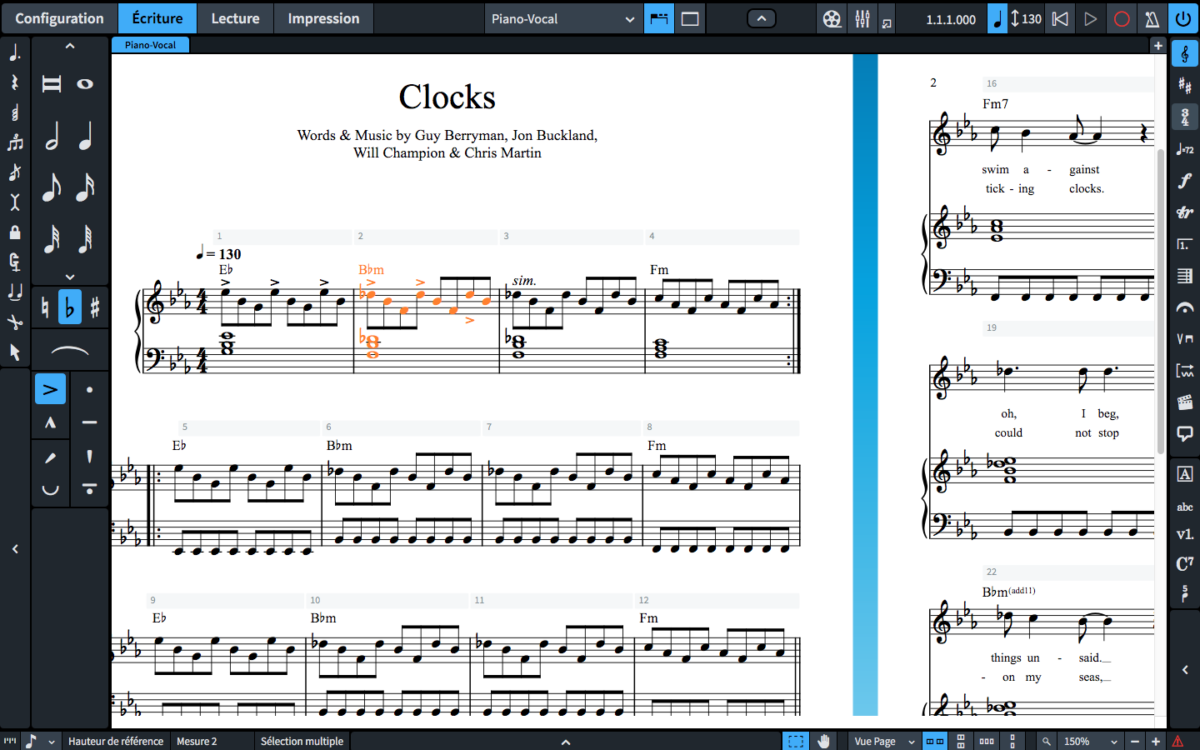Select the staccato dot articulation
Viewport: 1200px width, 750px height.
point(90,389)
